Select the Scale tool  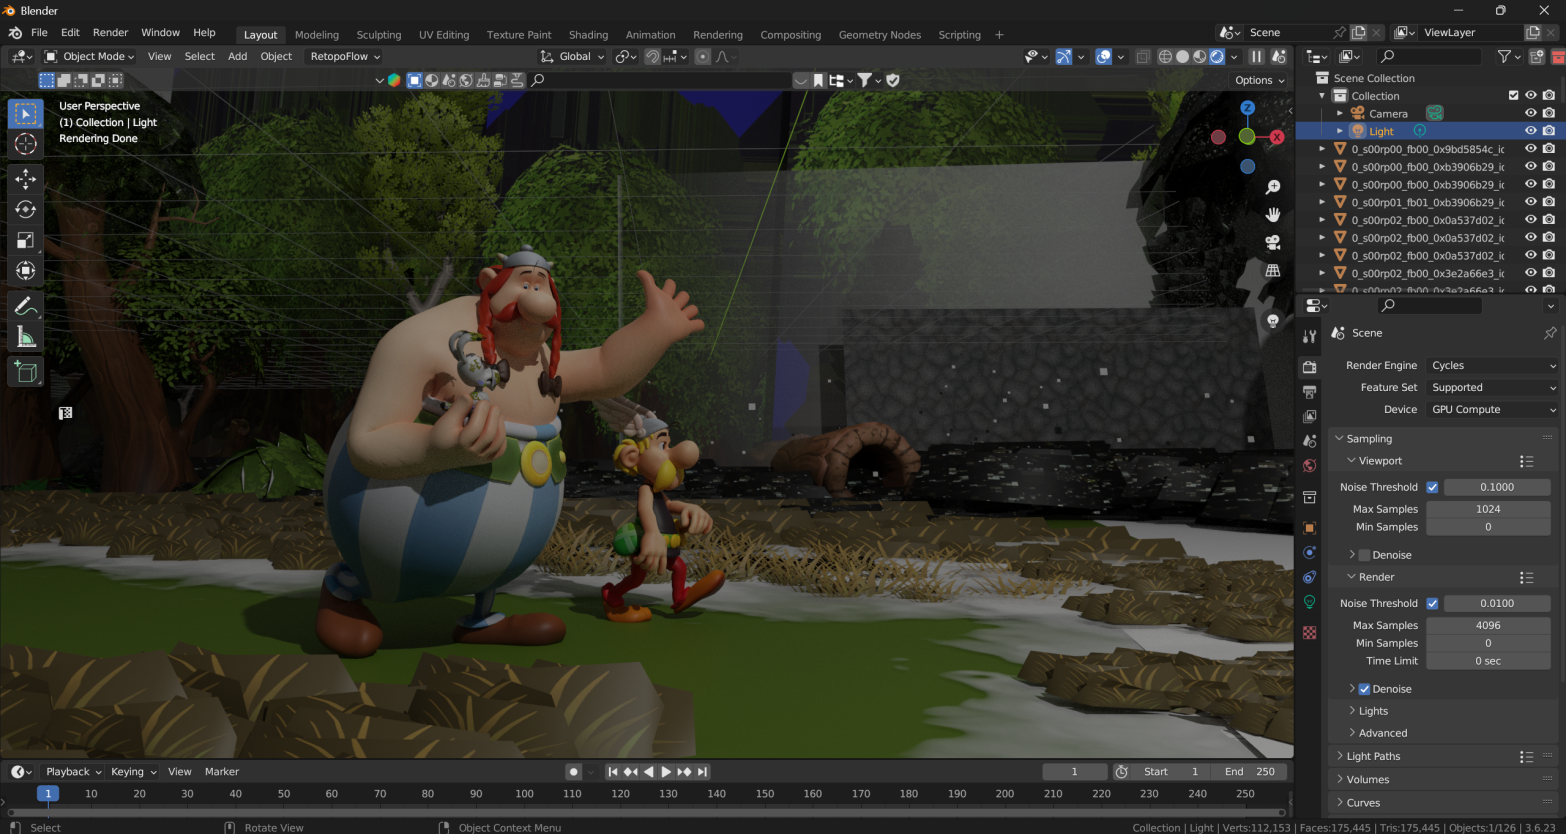[26, 240]
